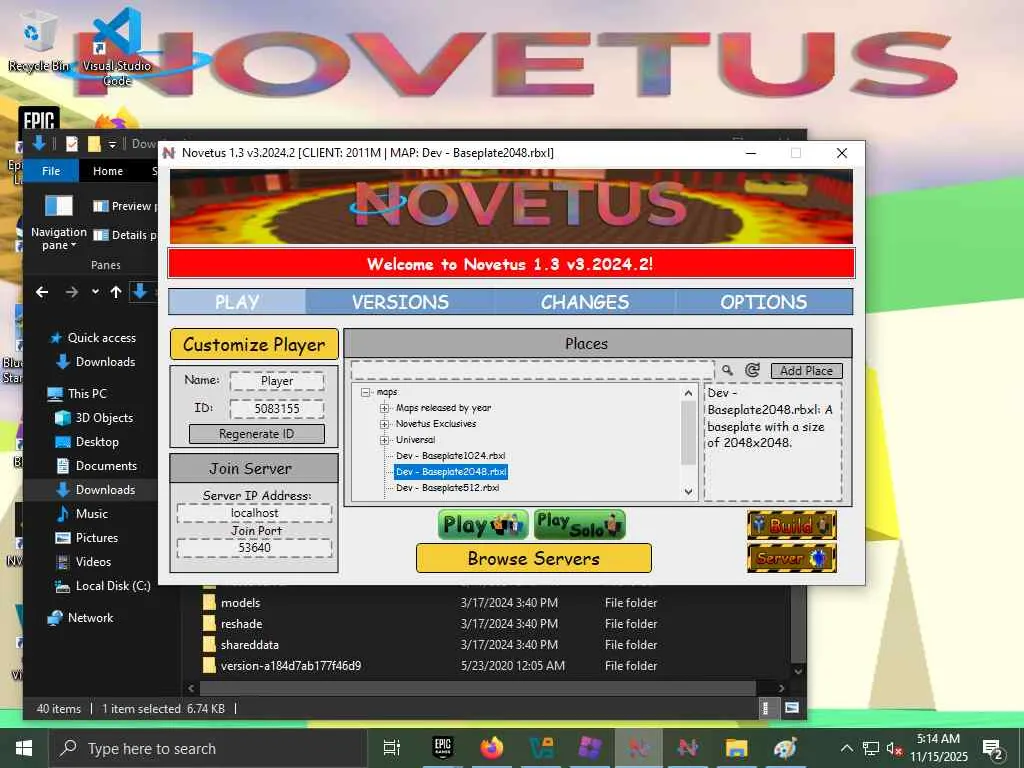1024x768 pixels.
Task: Expand the "Maps released by year" node
Action: tap(384, 408)
